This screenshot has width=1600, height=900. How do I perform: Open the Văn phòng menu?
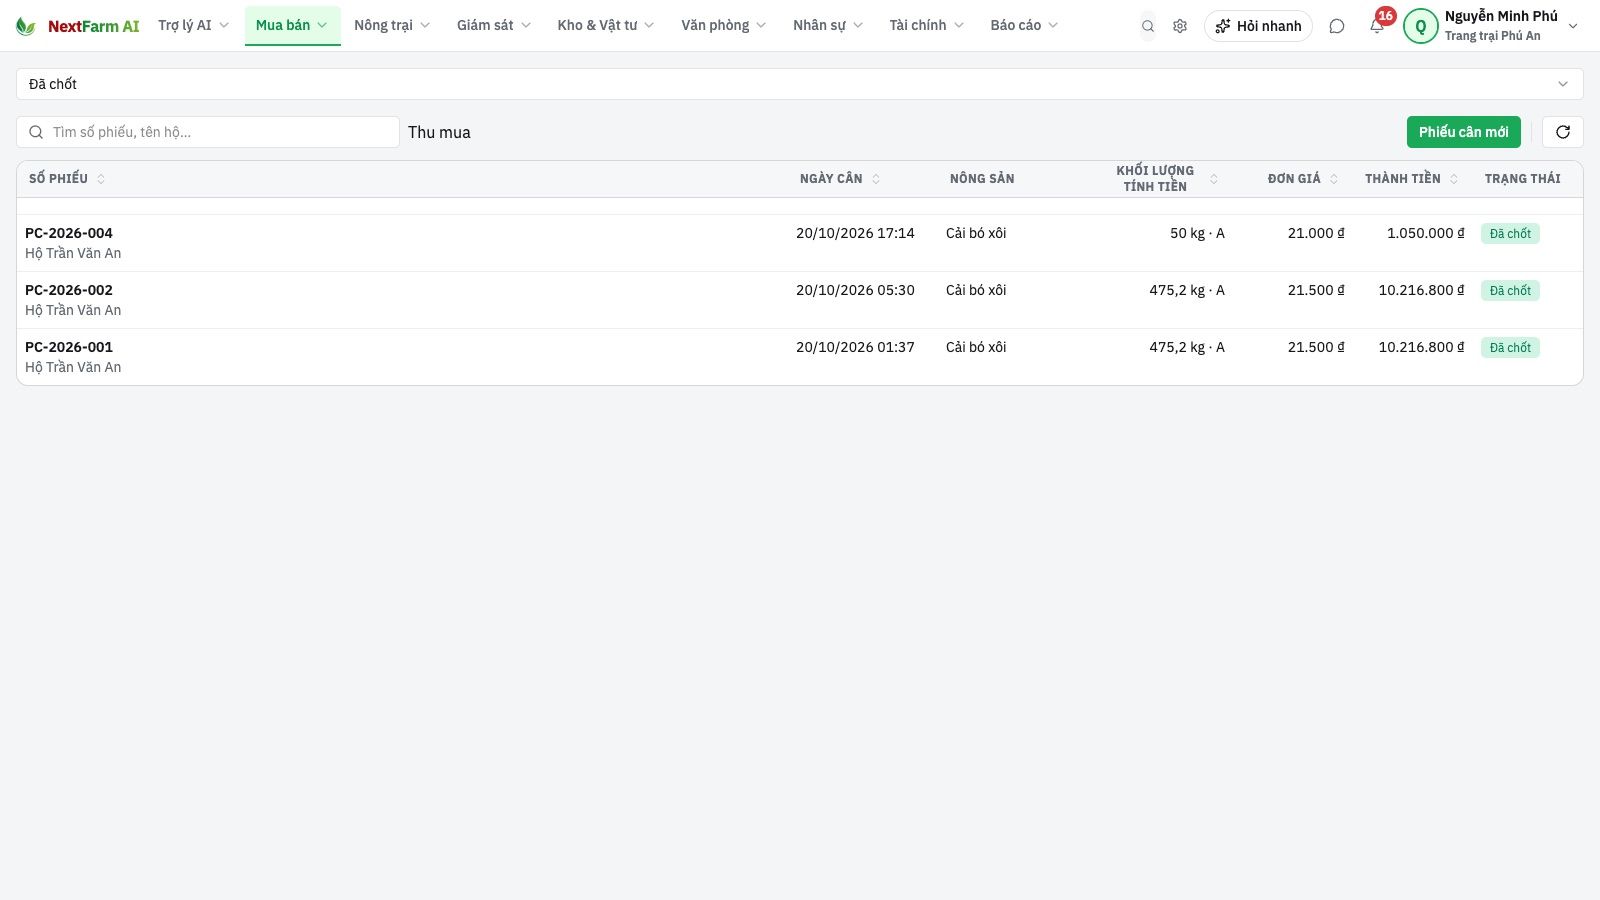click(724, 26)
